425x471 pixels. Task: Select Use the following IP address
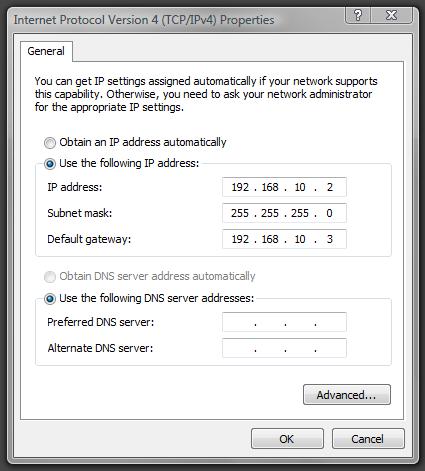50,164
